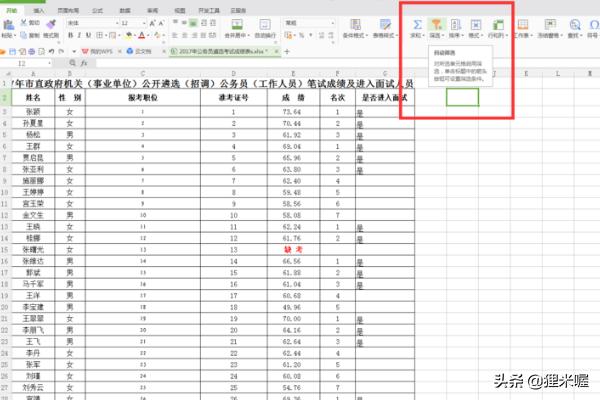Viewport: 600px width, 400px height.
Task: Switch to the Page Layout ribbon tab
Action: 68,10
